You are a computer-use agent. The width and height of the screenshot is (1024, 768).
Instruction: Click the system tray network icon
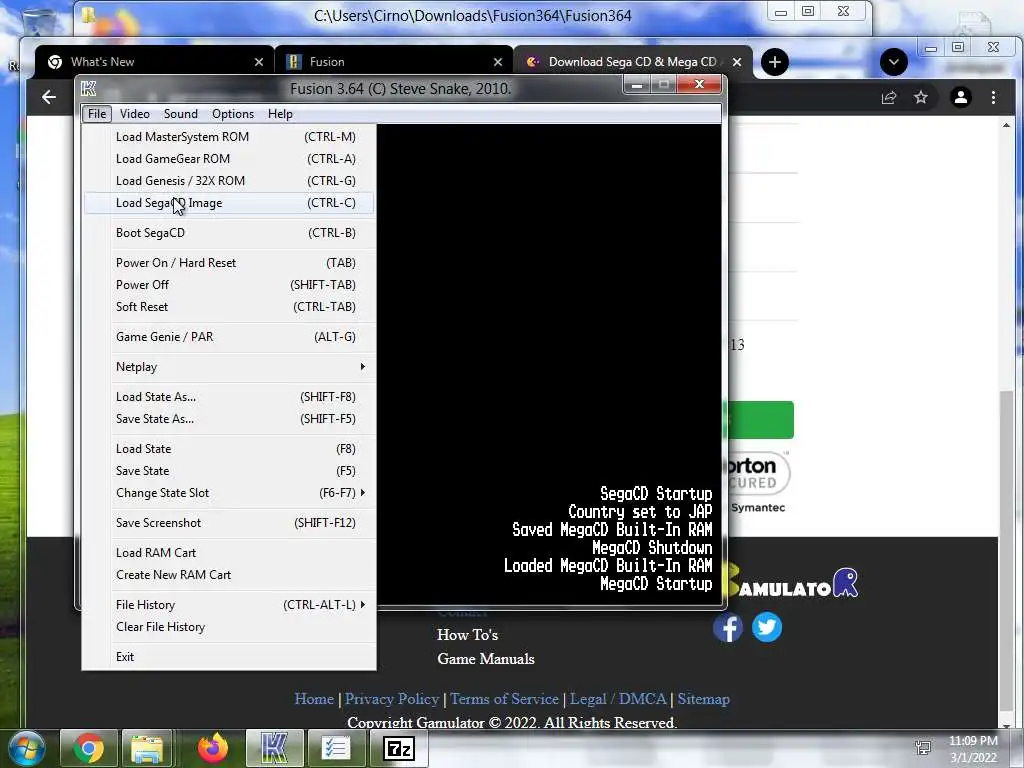click(x=923, y=748)
